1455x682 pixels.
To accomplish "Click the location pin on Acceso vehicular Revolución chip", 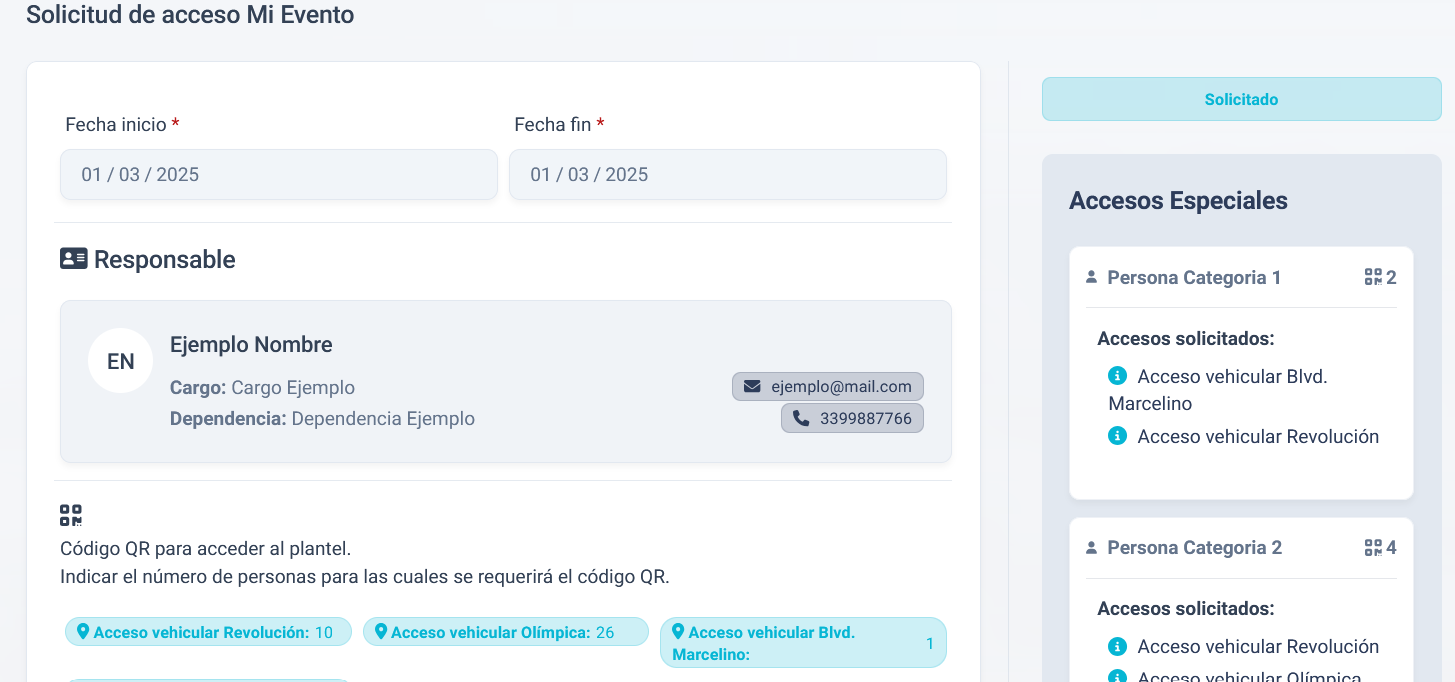I will 83,631.
